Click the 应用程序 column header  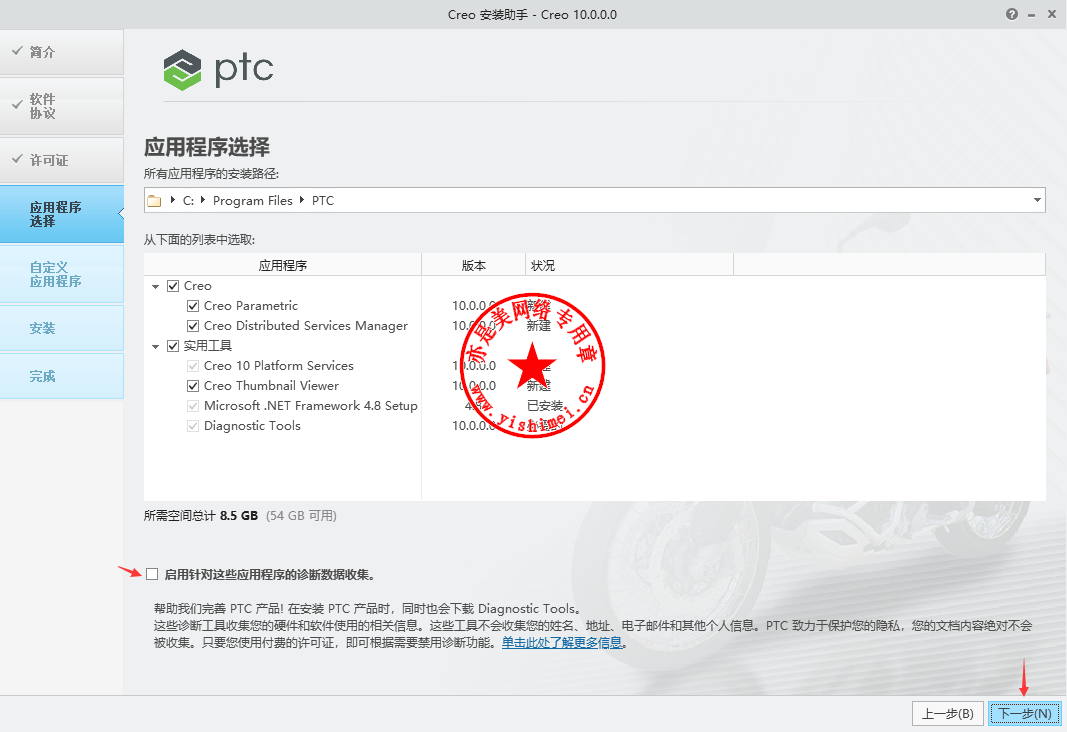[x=283, y=265]
